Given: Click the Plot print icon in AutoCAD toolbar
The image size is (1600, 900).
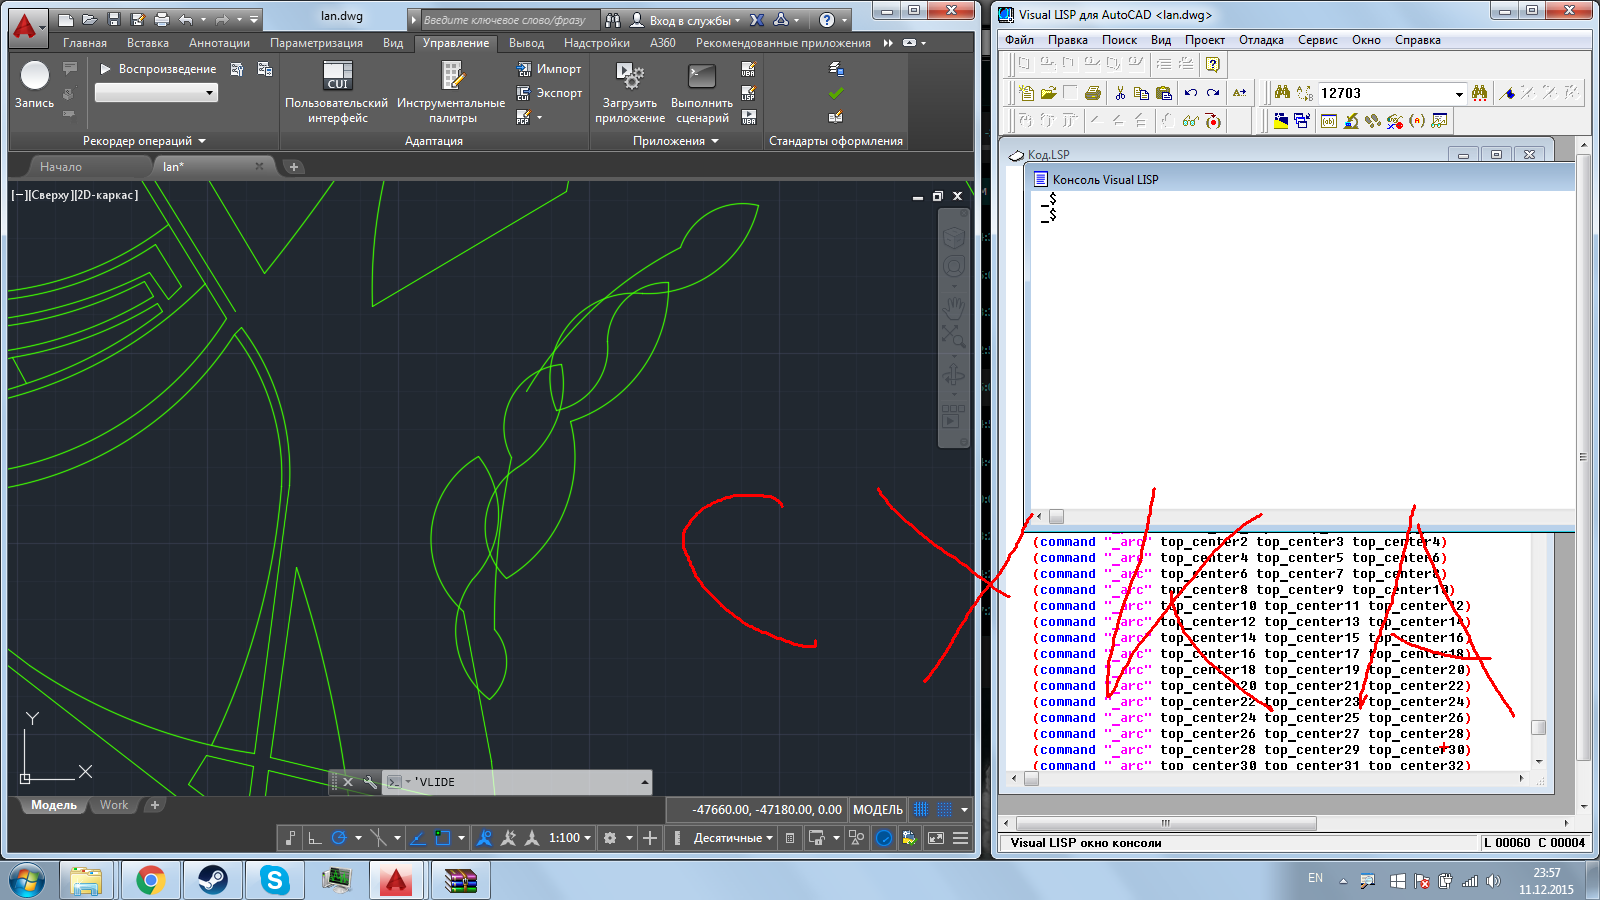Looking at the screenshot, I should 161,19.
